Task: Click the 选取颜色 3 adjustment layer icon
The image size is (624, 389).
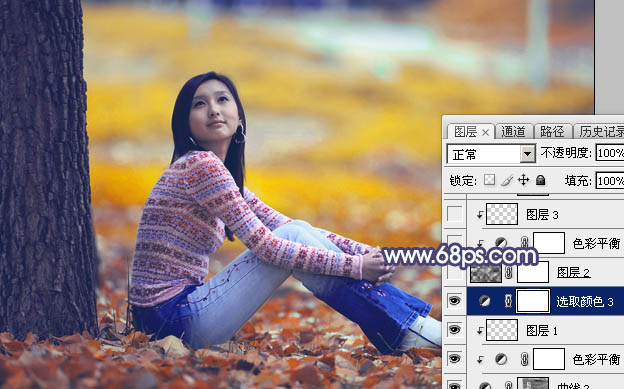Action: coord(485,301)
